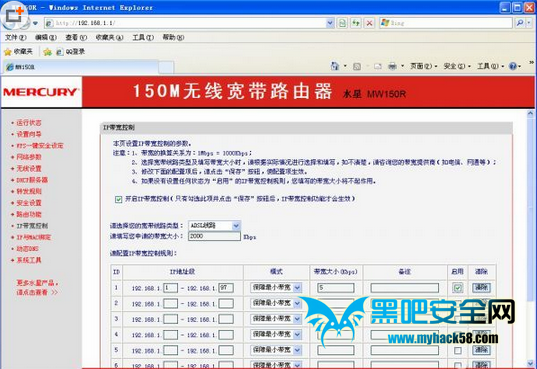Click the 清除 button for rule 5
This screenshot has width=537, height=369.
[x=481, y=350]
